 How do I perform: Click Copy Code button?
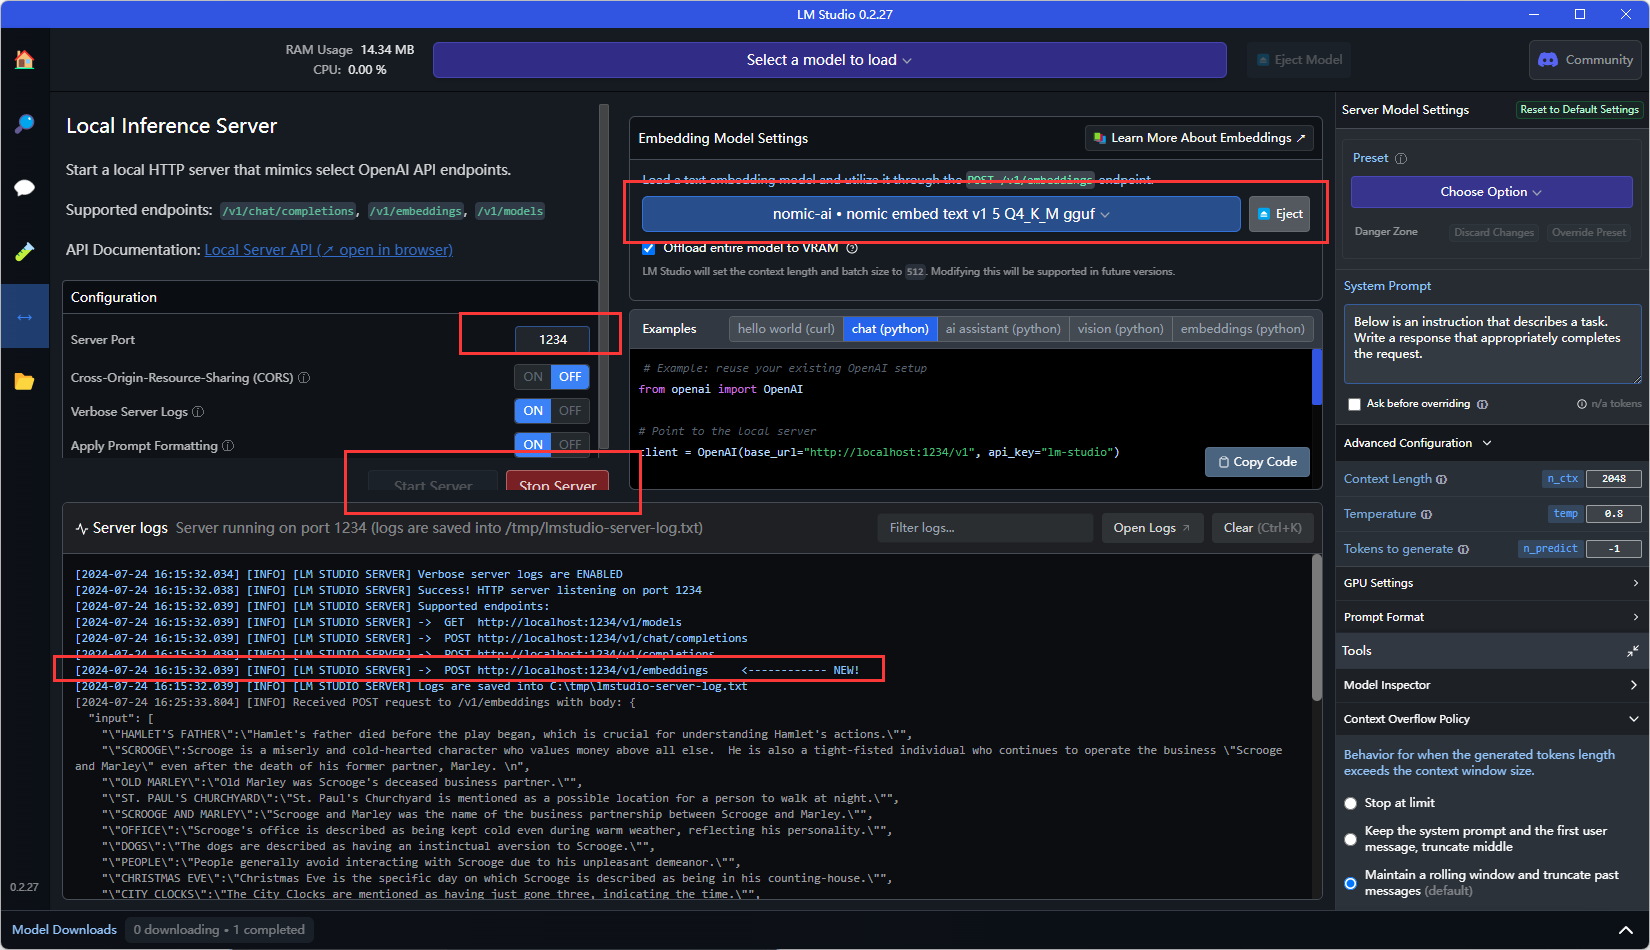point(1257,462)
